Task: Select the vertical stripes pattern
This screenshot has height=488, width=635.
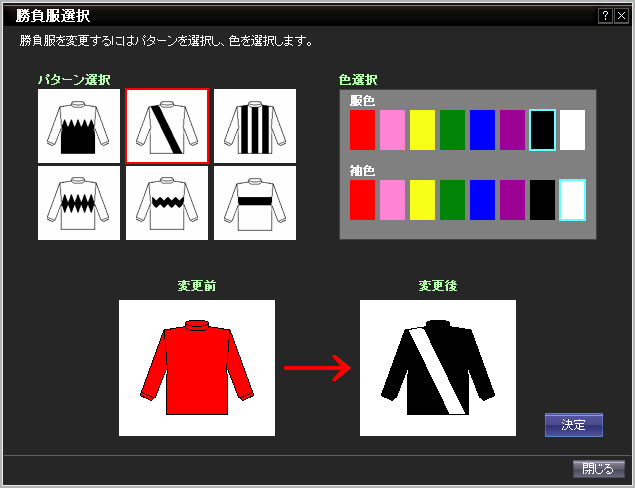Action: (x=255, y=126)
